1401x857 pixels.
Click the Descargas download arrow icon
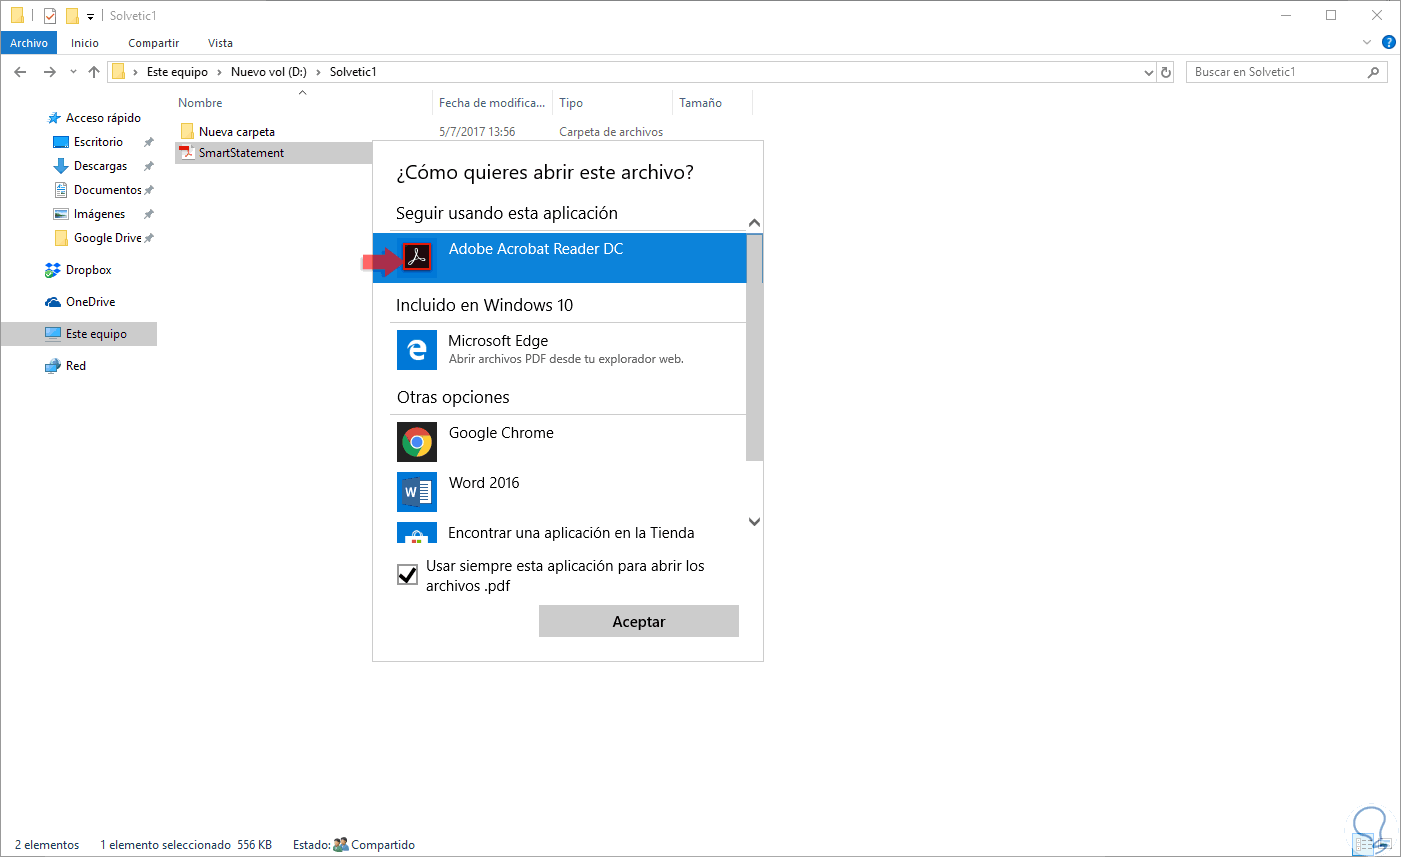(x=61, y=166)
